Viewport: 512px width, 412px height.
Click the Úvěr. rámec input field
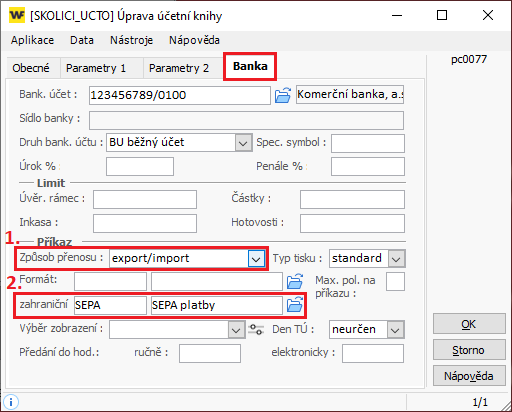145,199
